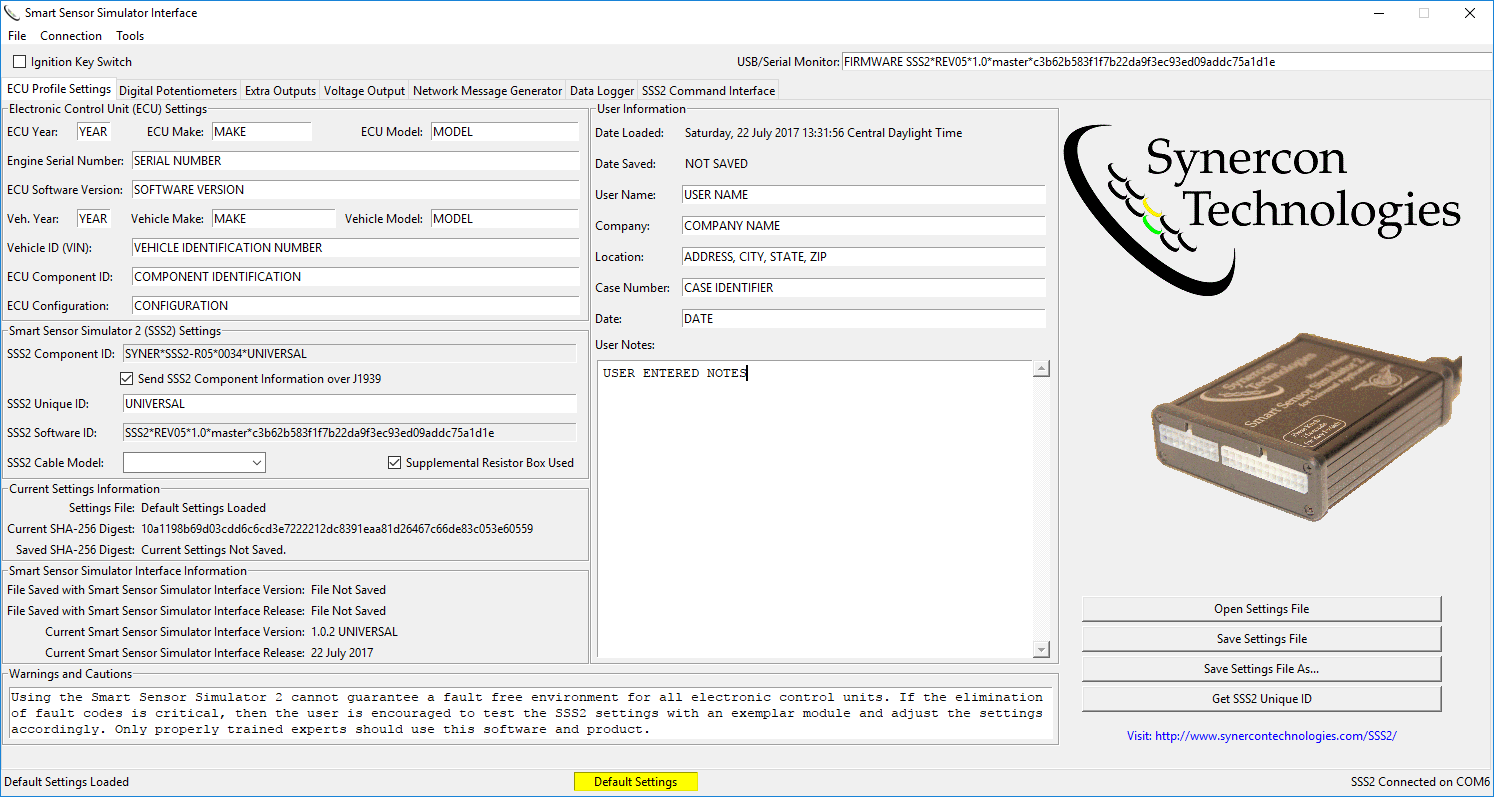Screen dimensions: 1494x797
Task: Open the SSS2 Command Interface tab
Action: pyautogui.click(x=708, y=91)
